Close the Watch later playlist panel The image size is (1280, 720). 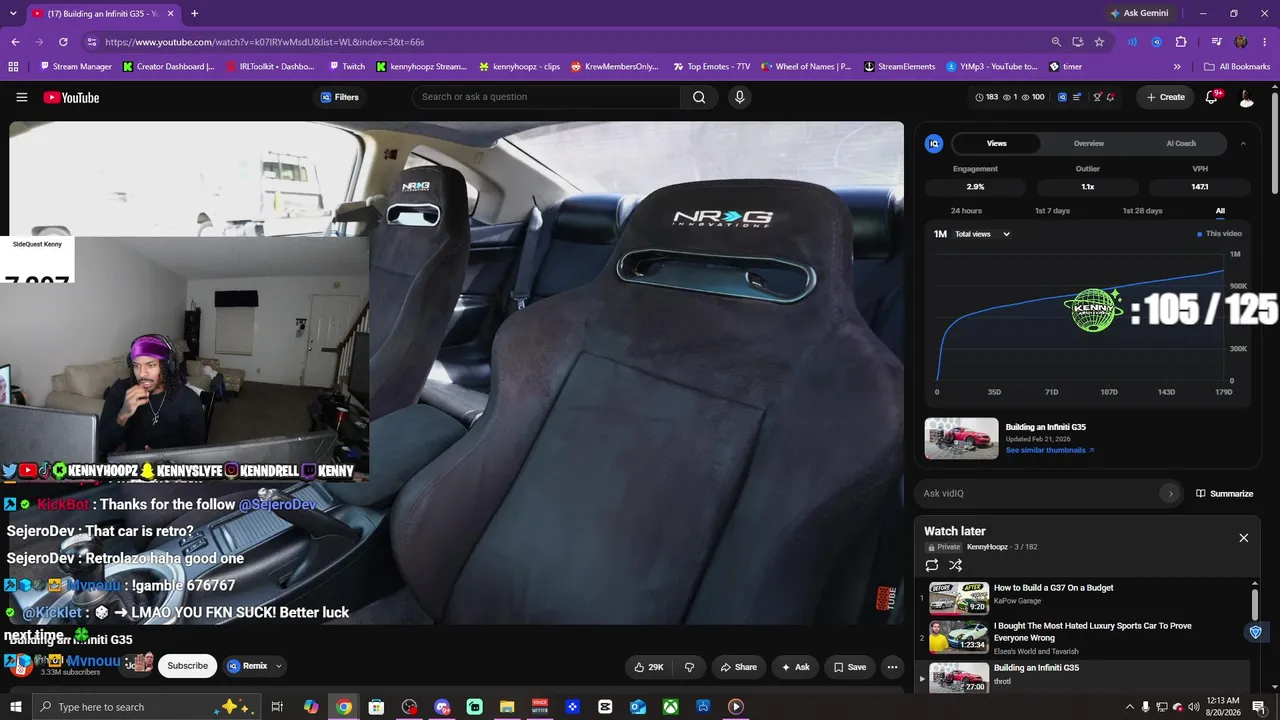[x=1244, y=538]
